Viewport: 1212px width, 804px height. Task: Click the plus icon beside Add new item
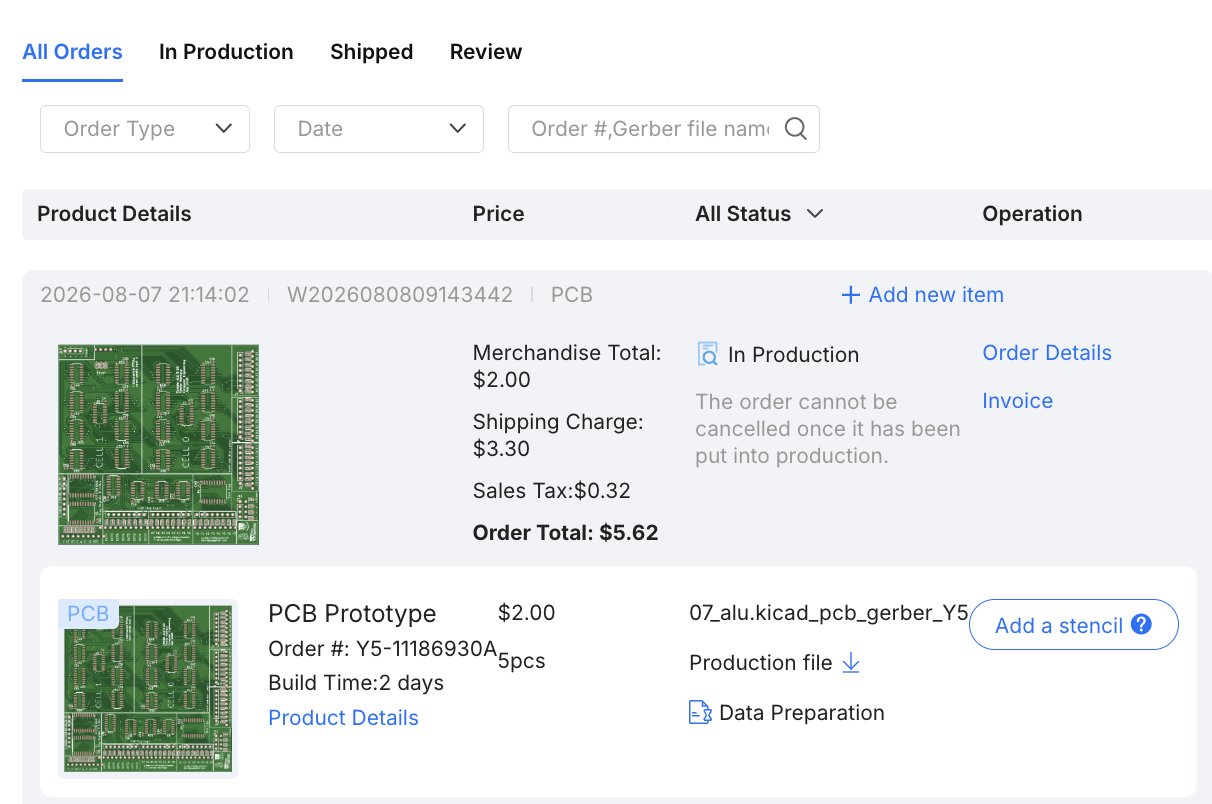tap(850, 295)
